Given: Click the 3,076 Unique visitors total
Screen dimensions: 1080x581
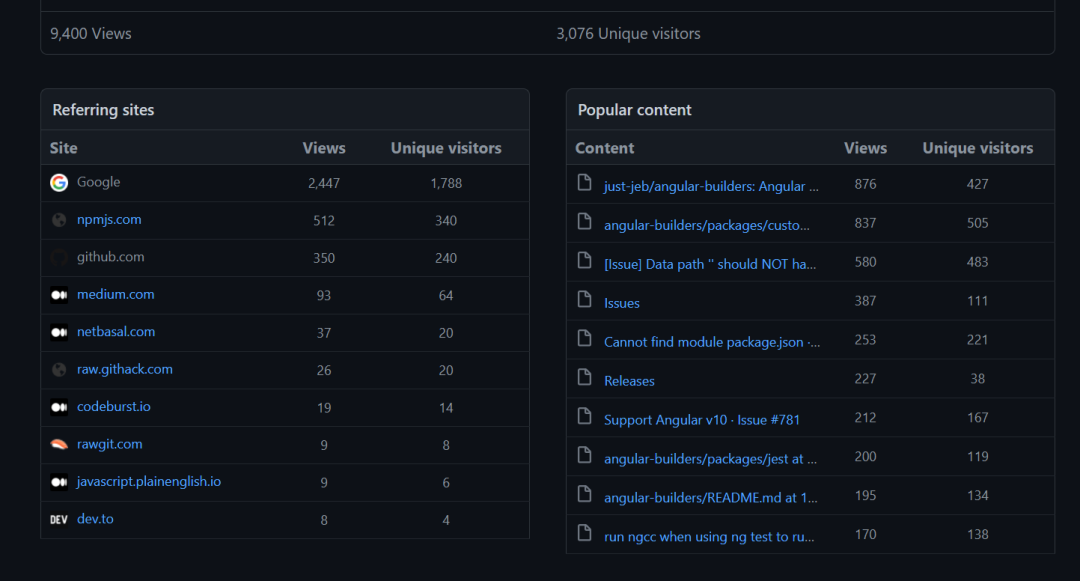Looking at the screenshot, I should coord(628,34).
